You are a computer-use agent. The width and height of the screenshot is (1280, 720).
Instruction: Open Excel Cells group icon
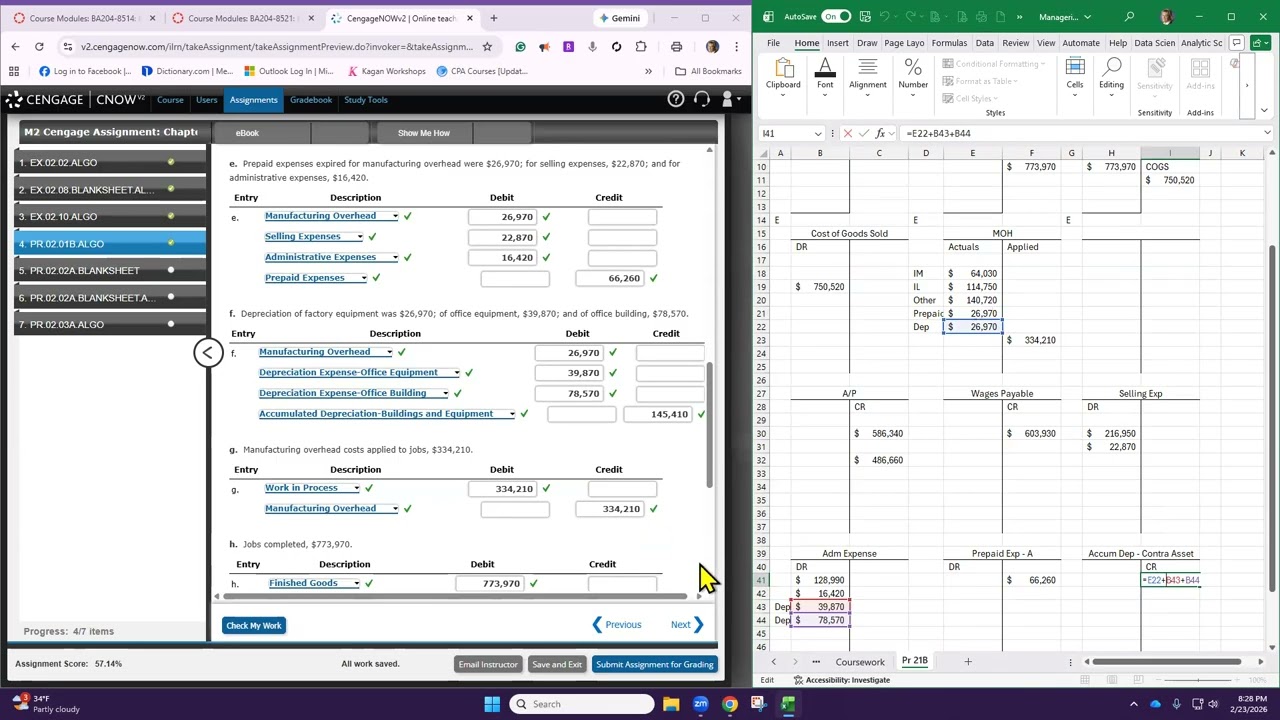click(x=1074, y=74)
